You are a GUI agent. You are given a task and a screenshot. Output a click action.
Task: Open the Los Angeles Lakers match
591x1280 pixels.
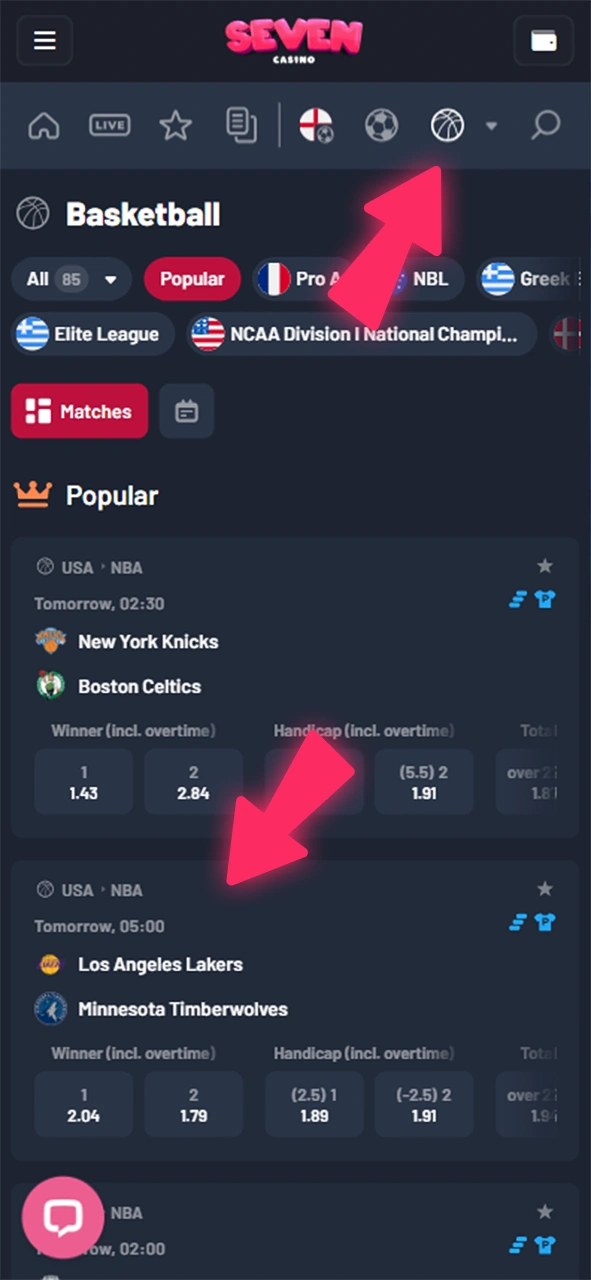(x=160, y=964)
